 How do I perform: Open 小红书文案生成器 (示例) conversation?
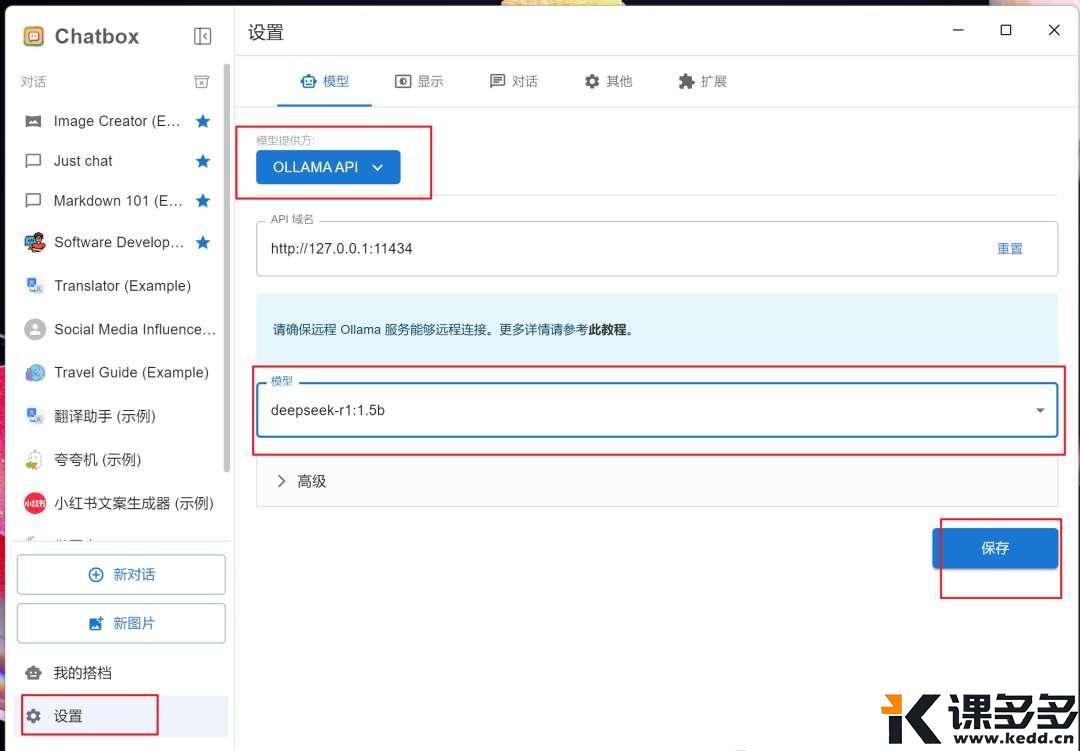tap(120, 503)
